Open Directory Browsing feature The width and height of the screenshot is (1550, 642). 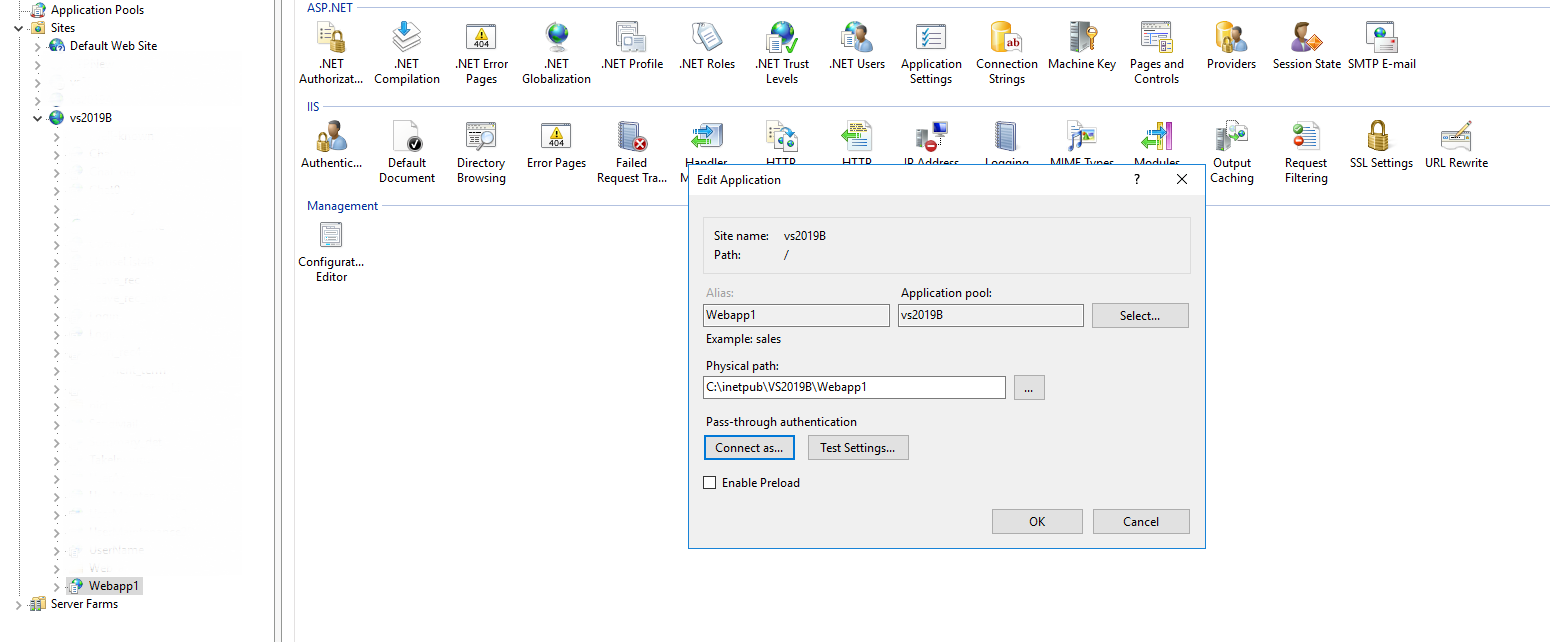[x=481, y=152]
